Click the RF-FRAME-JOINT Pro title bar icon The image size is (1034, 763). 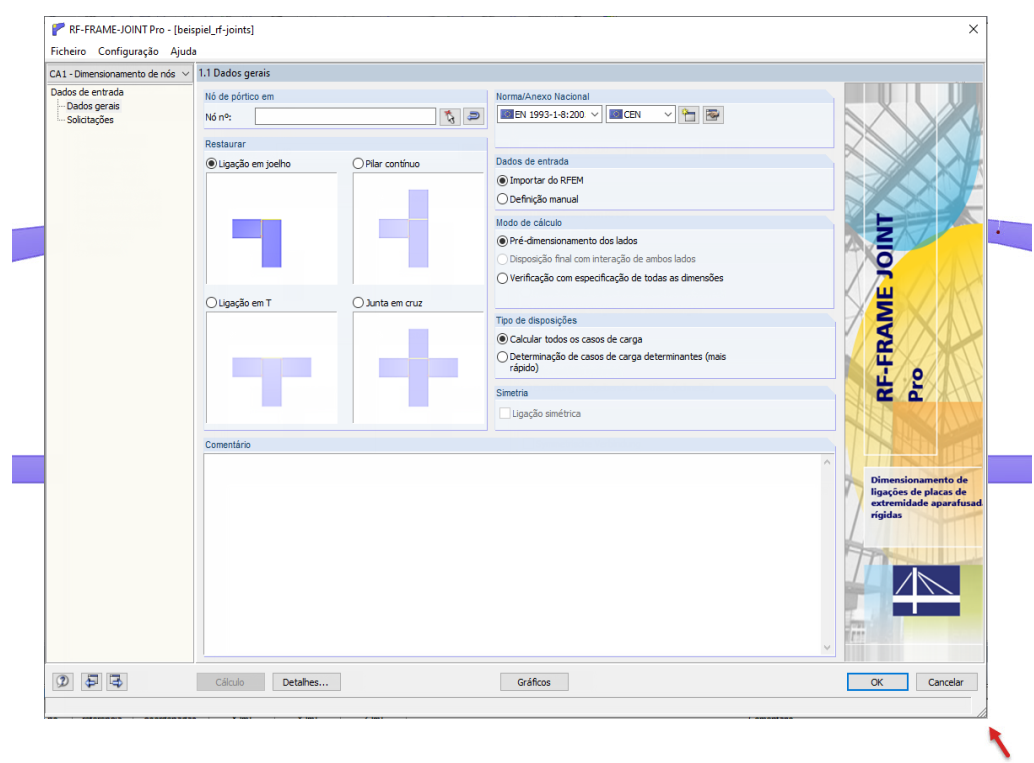tap(58, 29)
